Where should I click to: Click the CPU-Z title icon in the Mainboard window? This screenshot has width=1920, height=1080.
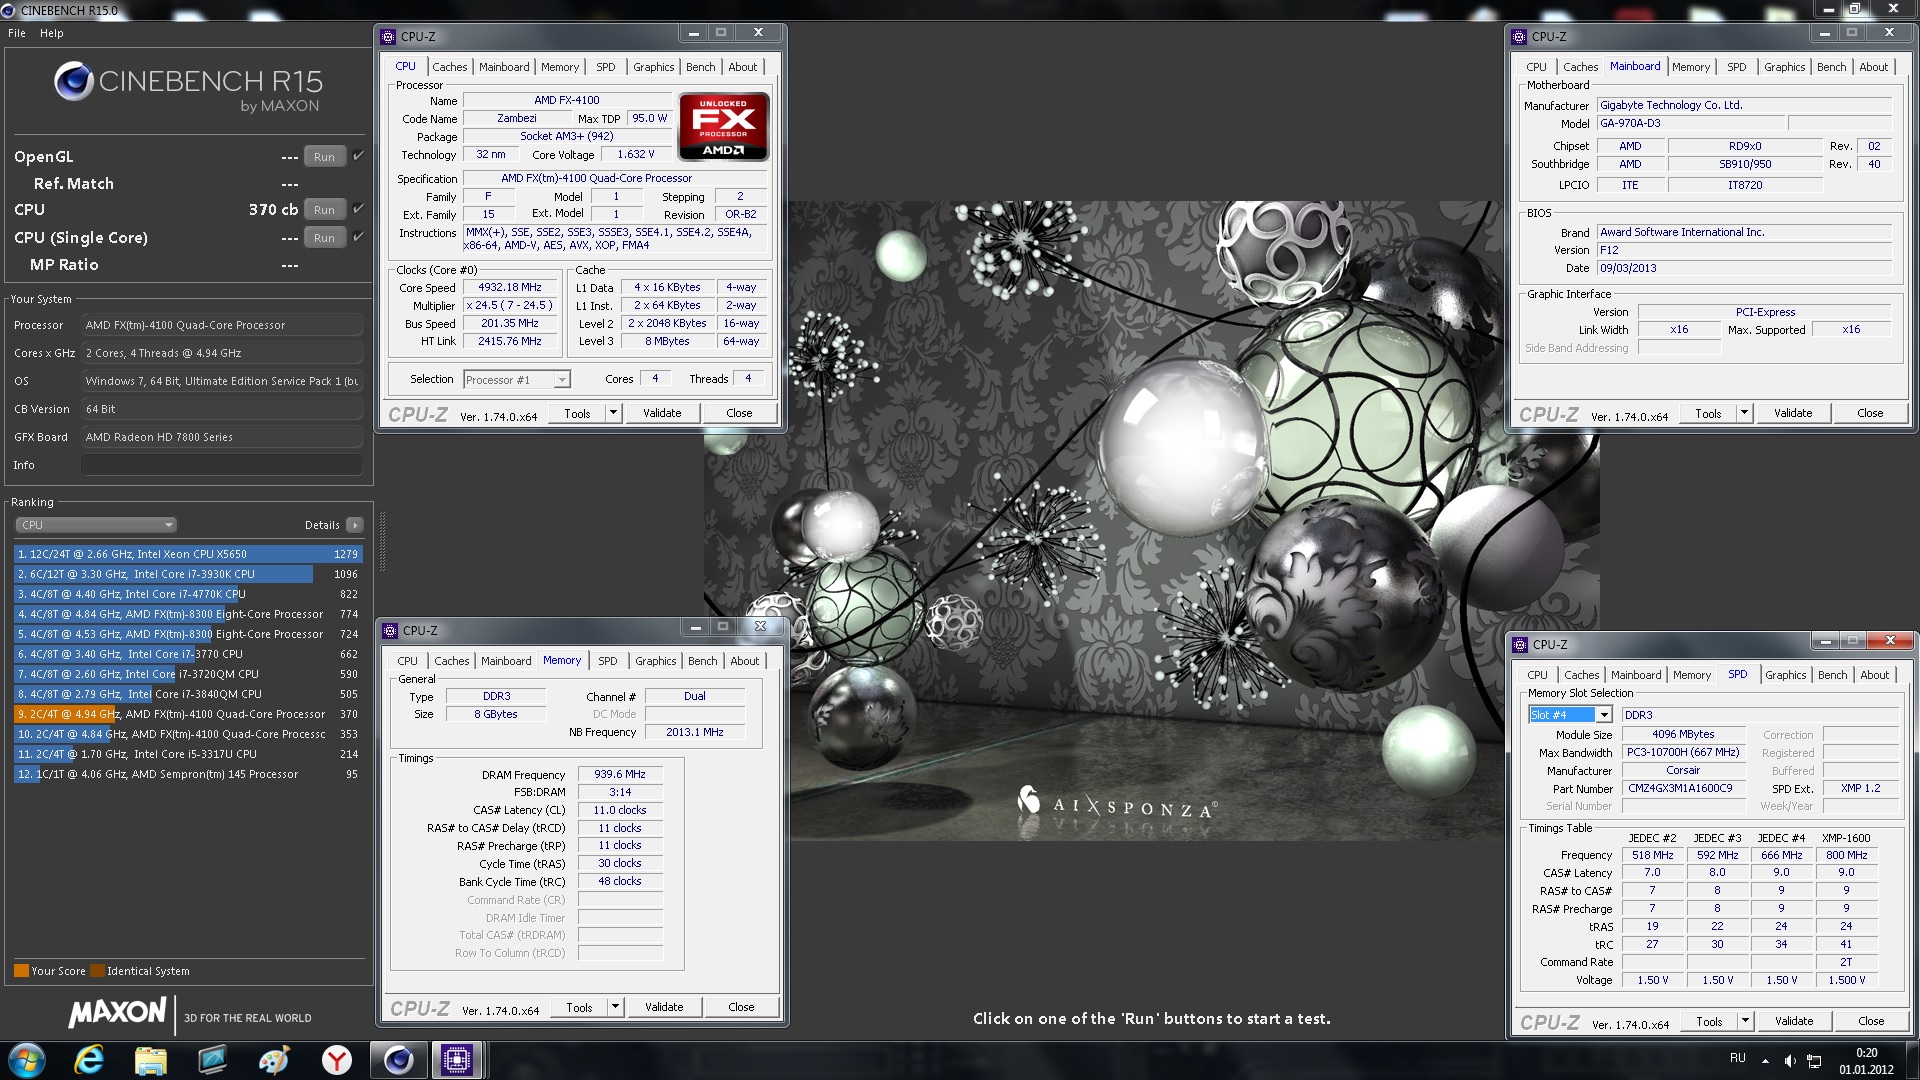(x=1520, y=36)
